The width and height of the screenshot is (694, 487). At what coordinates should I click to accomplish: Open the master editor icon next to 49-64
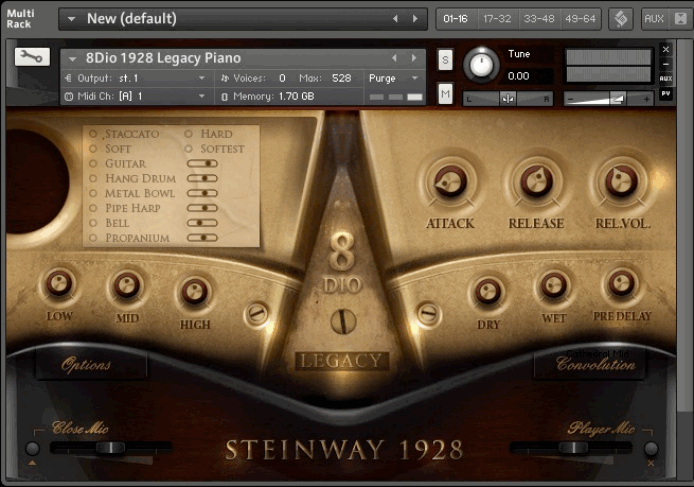[621, 19]
